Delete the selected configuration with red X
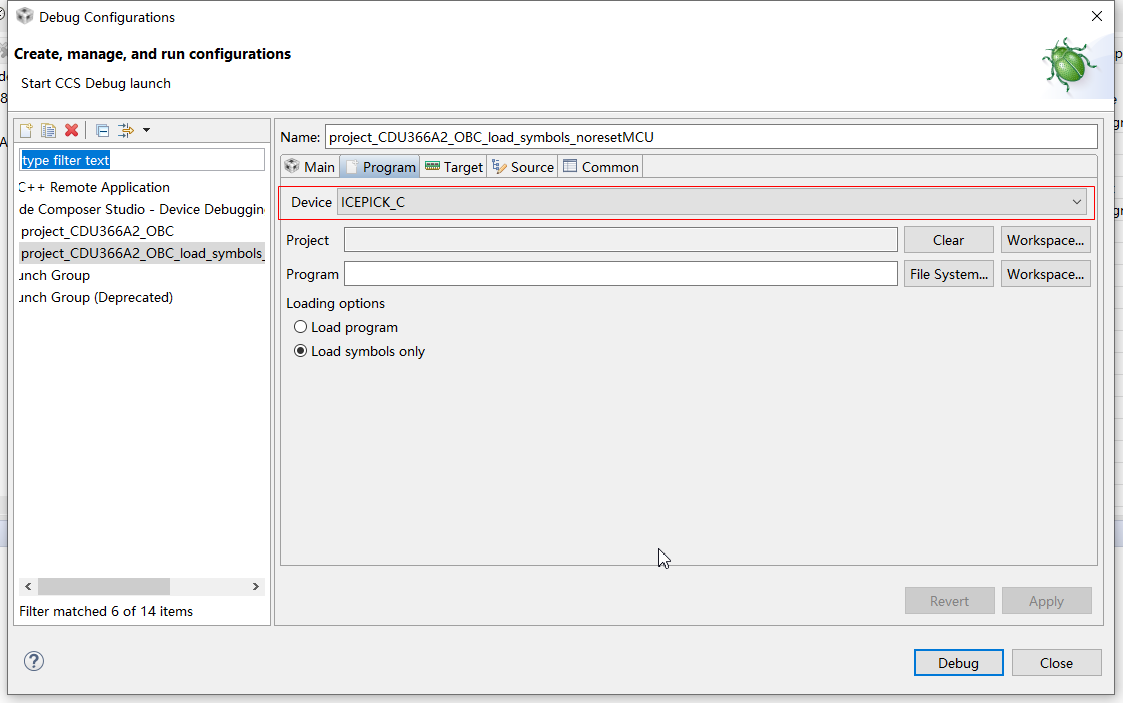1123x703 pixels. pyautogui.click(x=71, y=130)
